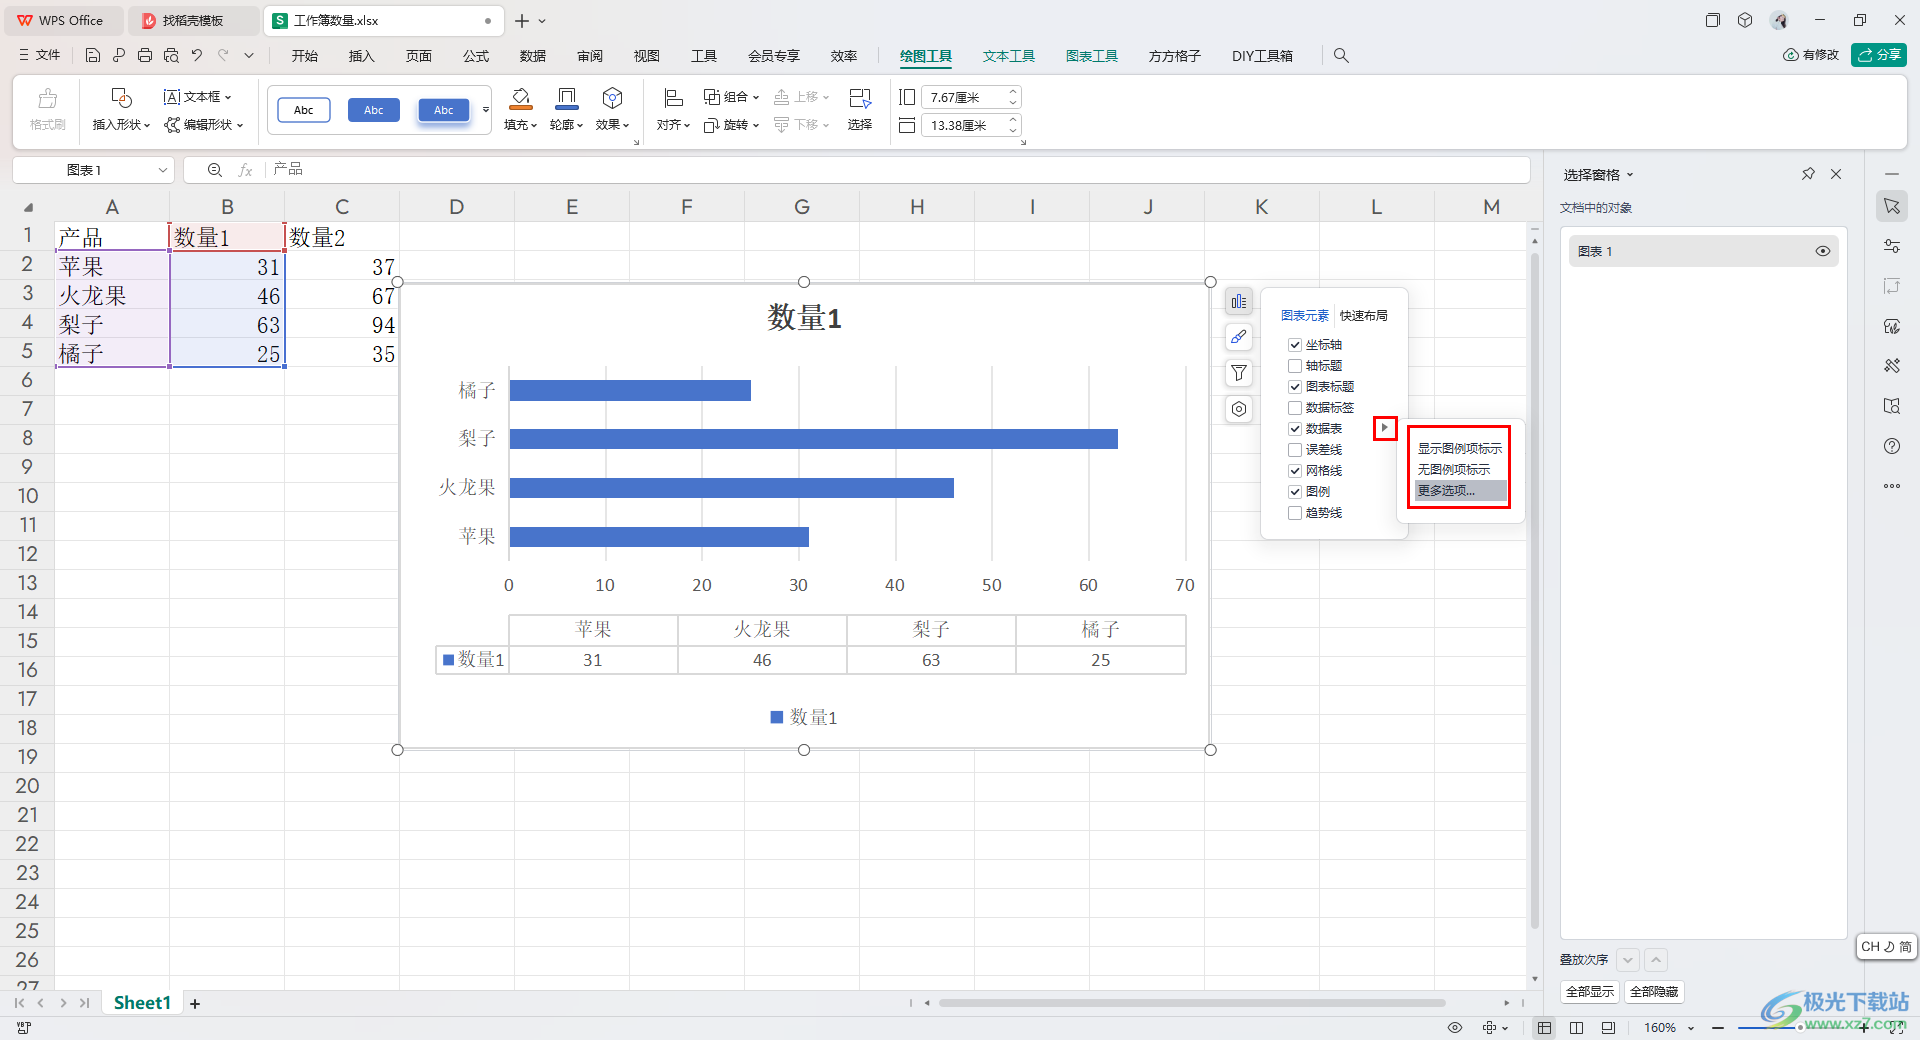Uncheck the 数据表 (data table) checkbox

(x=1295, y=429)
